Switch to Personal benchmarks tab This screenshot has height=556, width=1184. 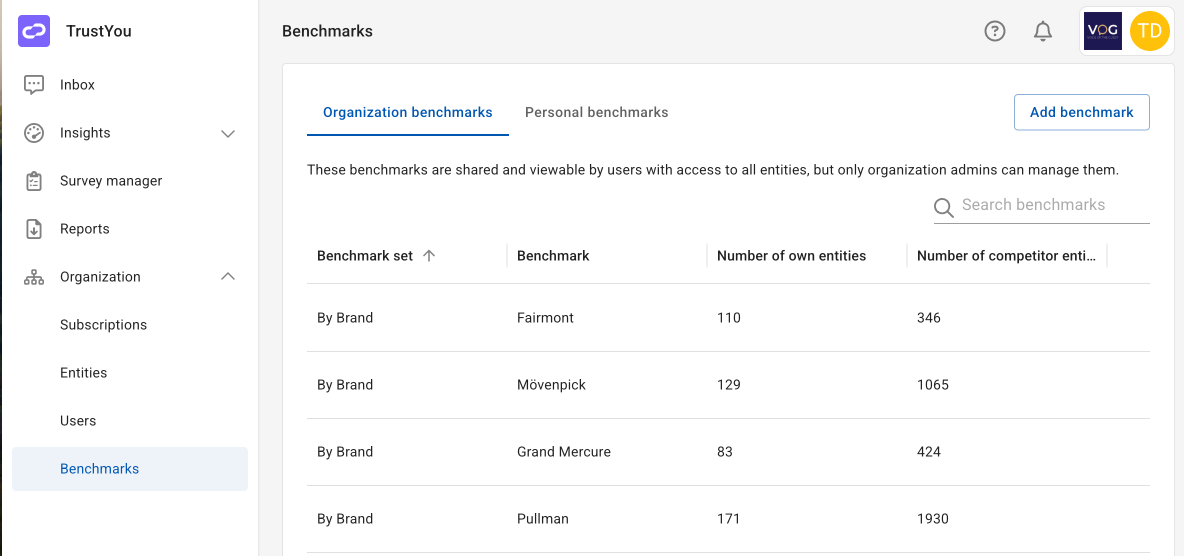pyautogui.click(x=597, y=113)
